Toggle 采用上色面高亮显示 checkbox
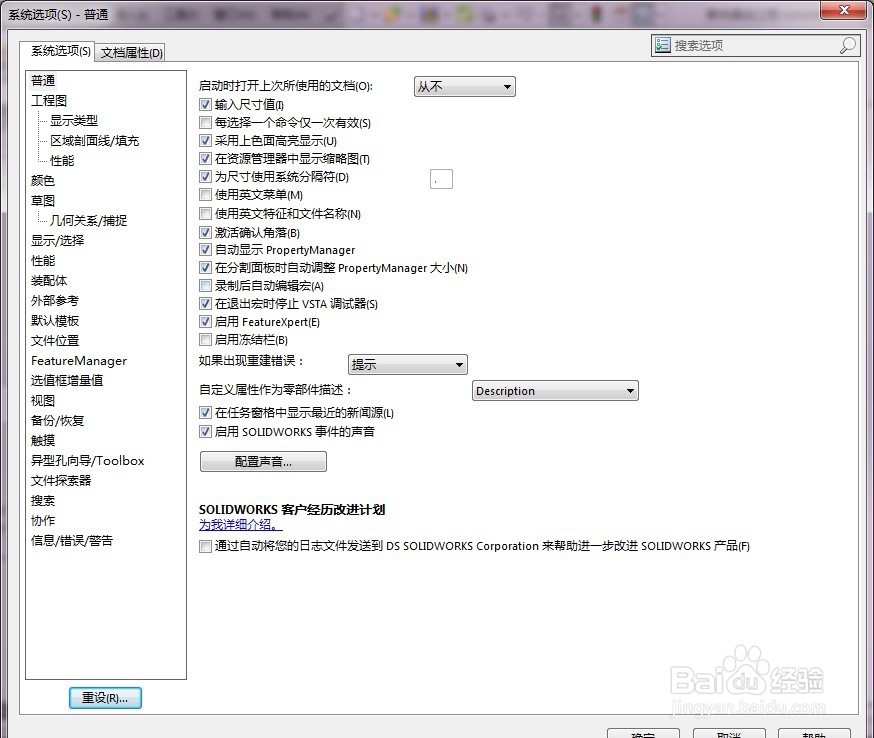This screenshot has width=874, height=738. (x=205, y=140)
